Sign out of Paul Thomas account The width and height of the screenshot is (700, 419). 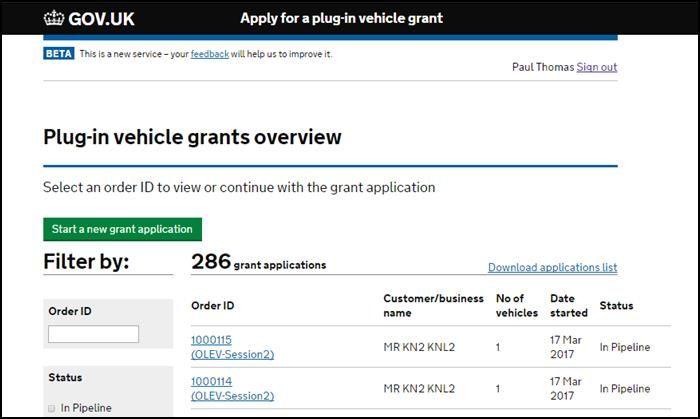pyautogui.click(x=596, y=67)
